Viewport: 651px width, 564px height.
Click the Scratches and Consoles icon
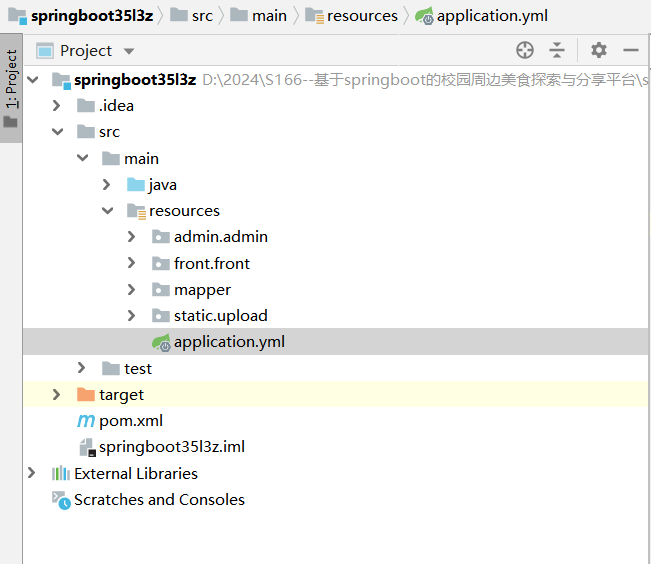(x=61, y=500)
